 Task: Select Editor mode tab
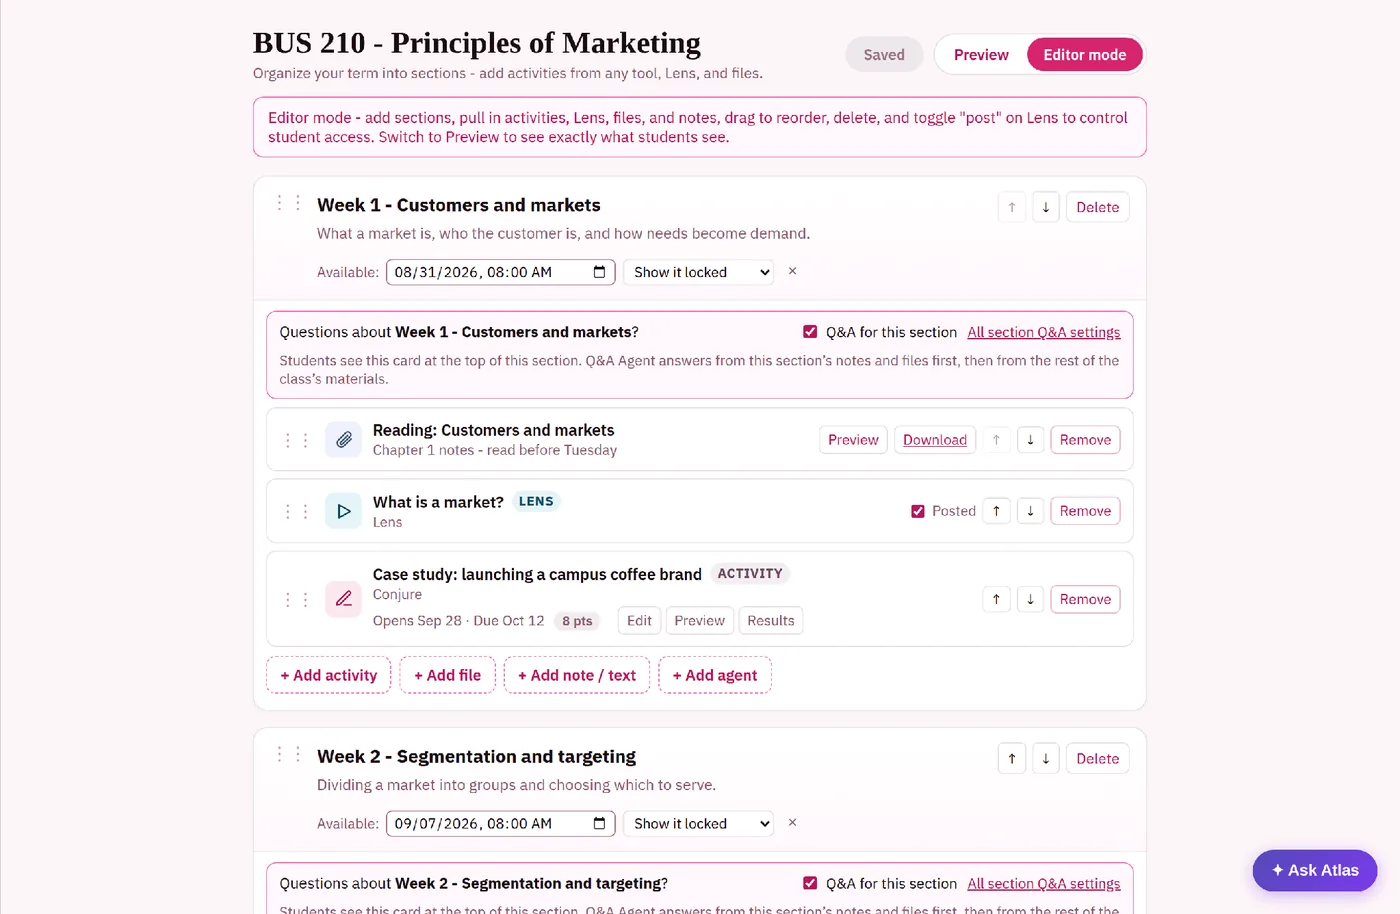[1085, 55]
